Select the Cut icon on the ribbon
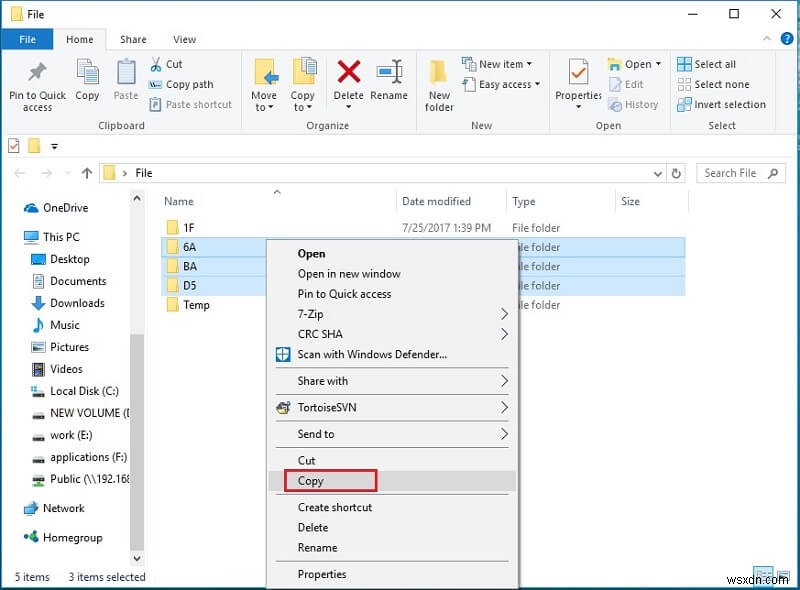 pyautogui.click(x=156, y=63)
